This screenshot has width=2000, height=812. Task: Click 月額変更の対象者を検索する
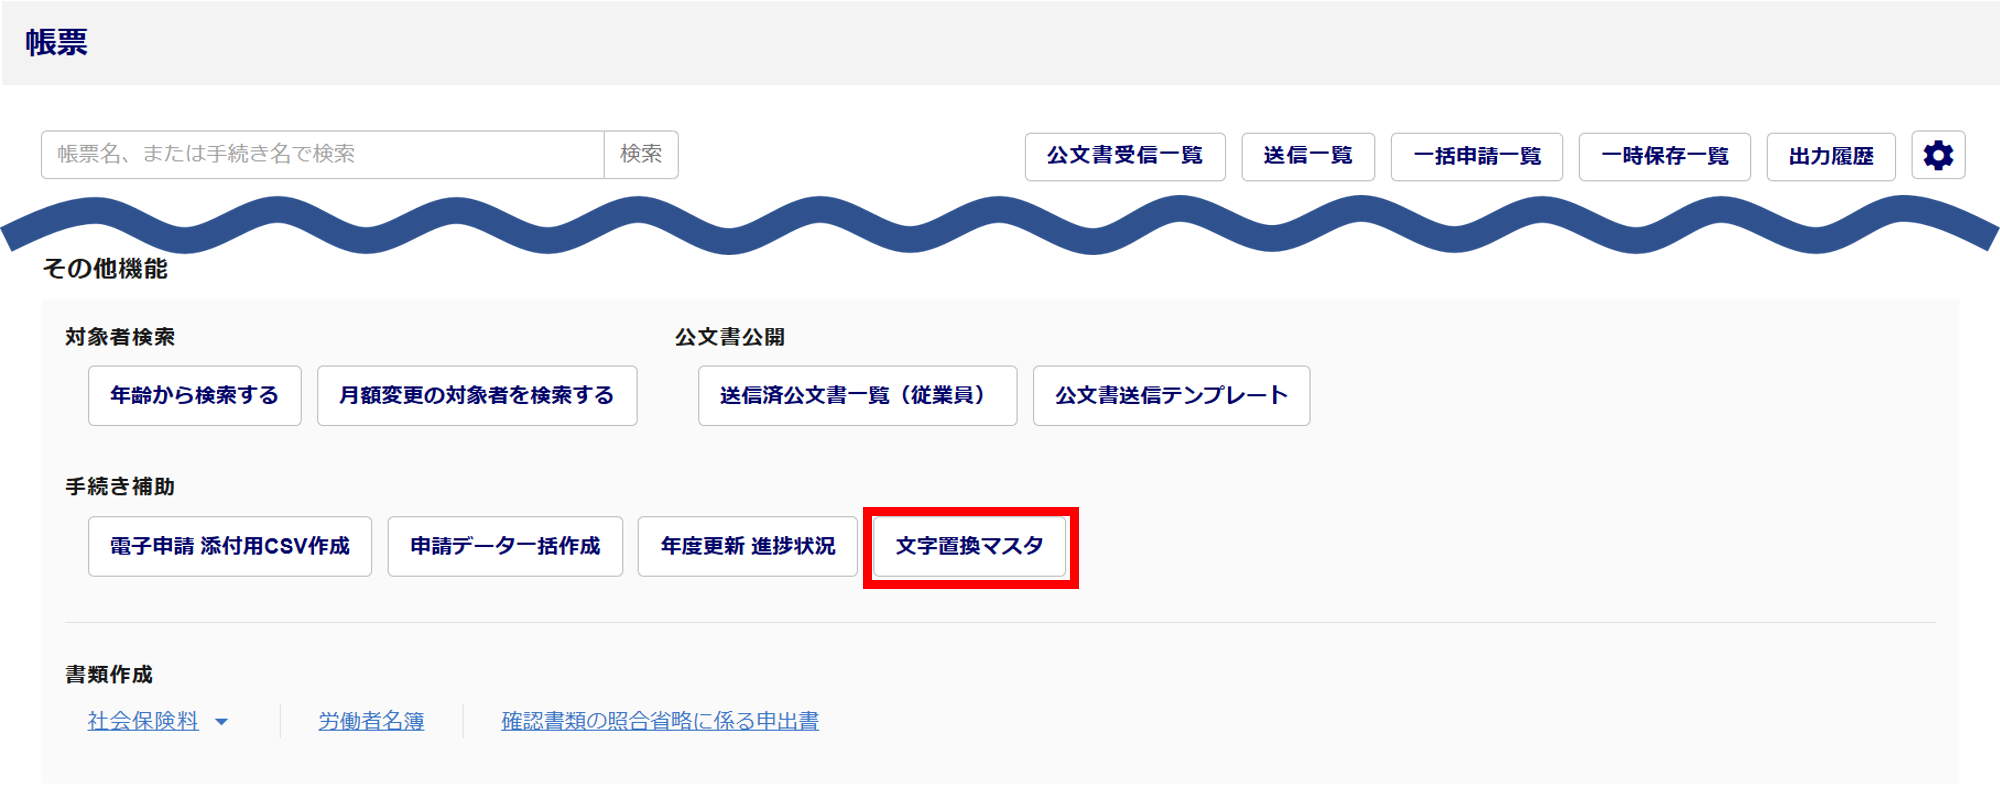[x=476, y=396]
